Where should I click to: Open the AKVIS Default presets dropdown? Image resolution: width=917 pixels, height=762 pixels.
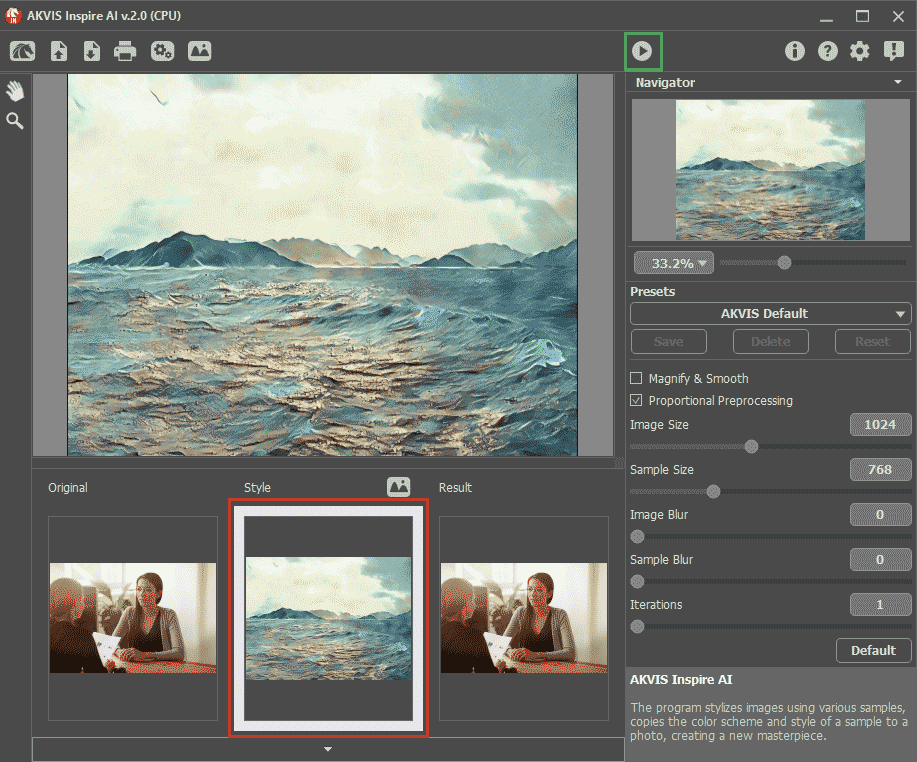[x=770, y=314]
